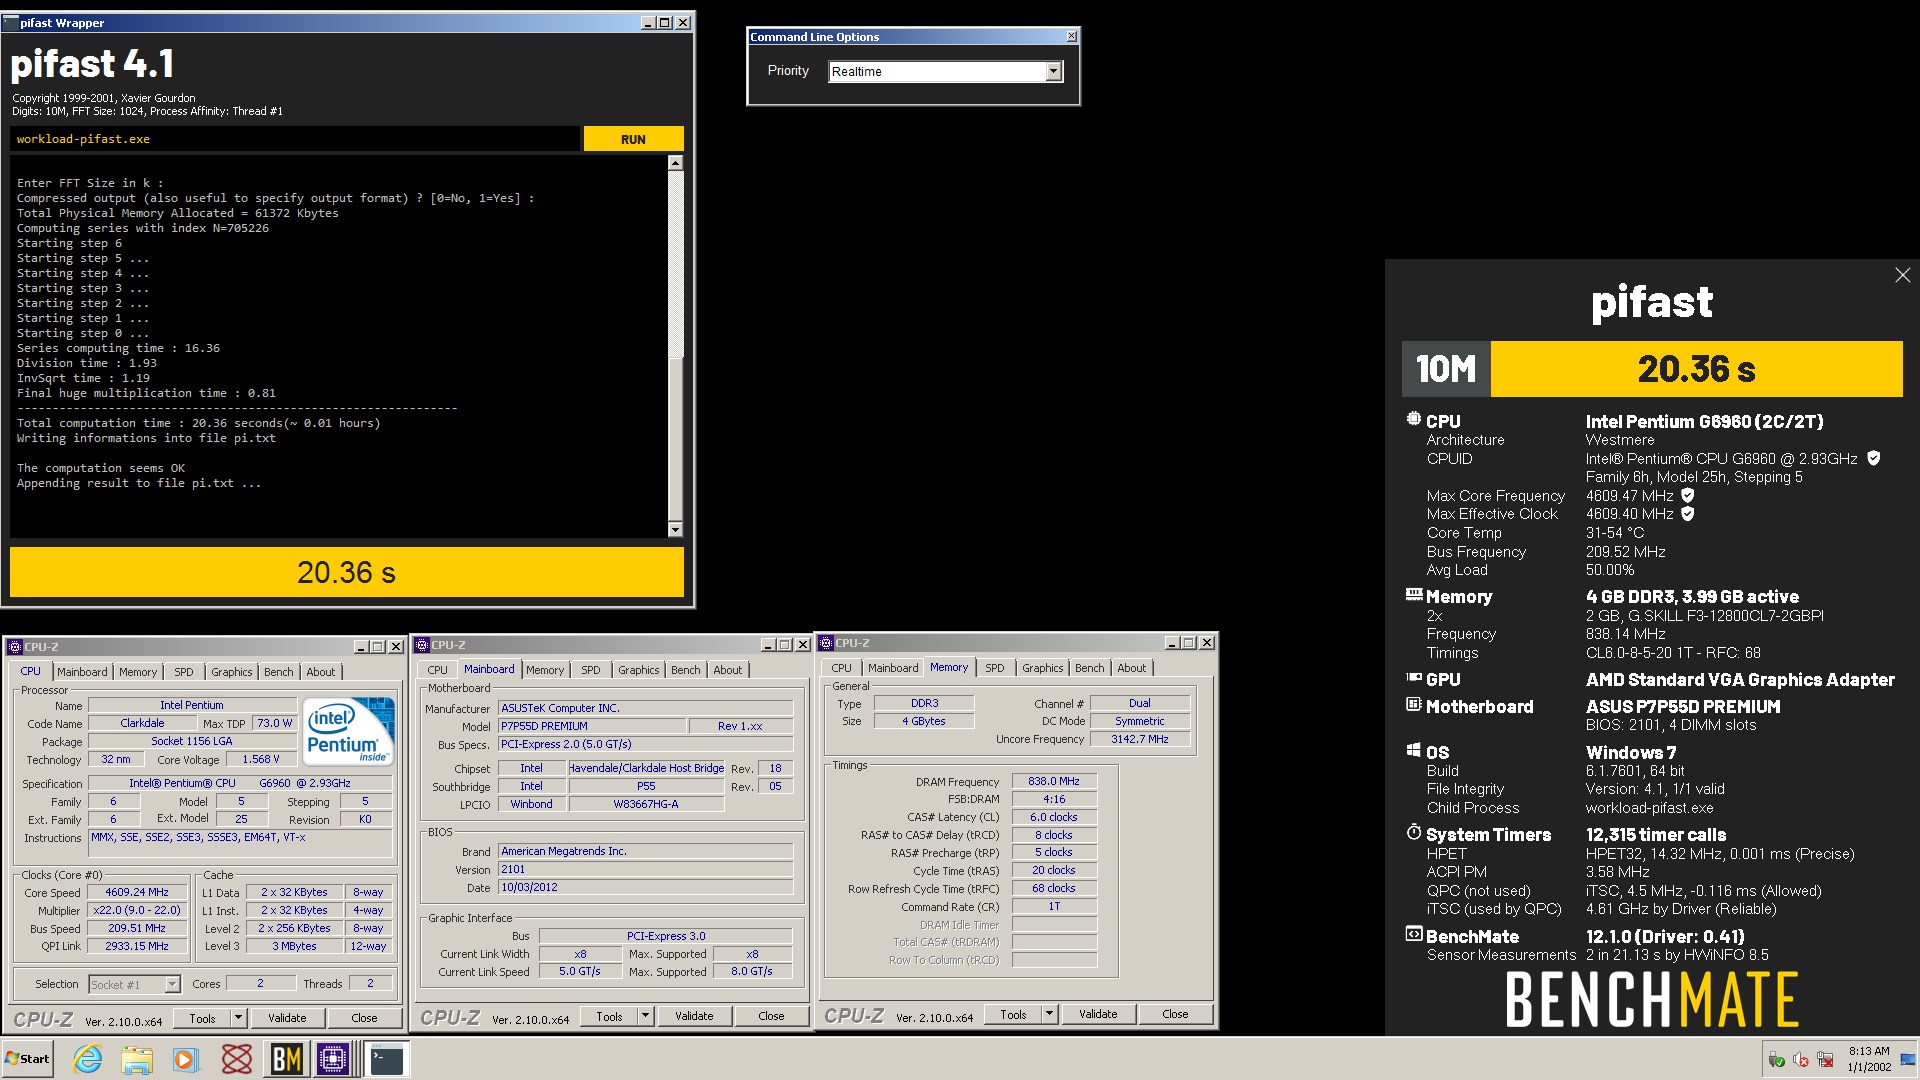Click Tools button in CPU-Z Memory window

pyautogui.click(x=1013, y=1014)
